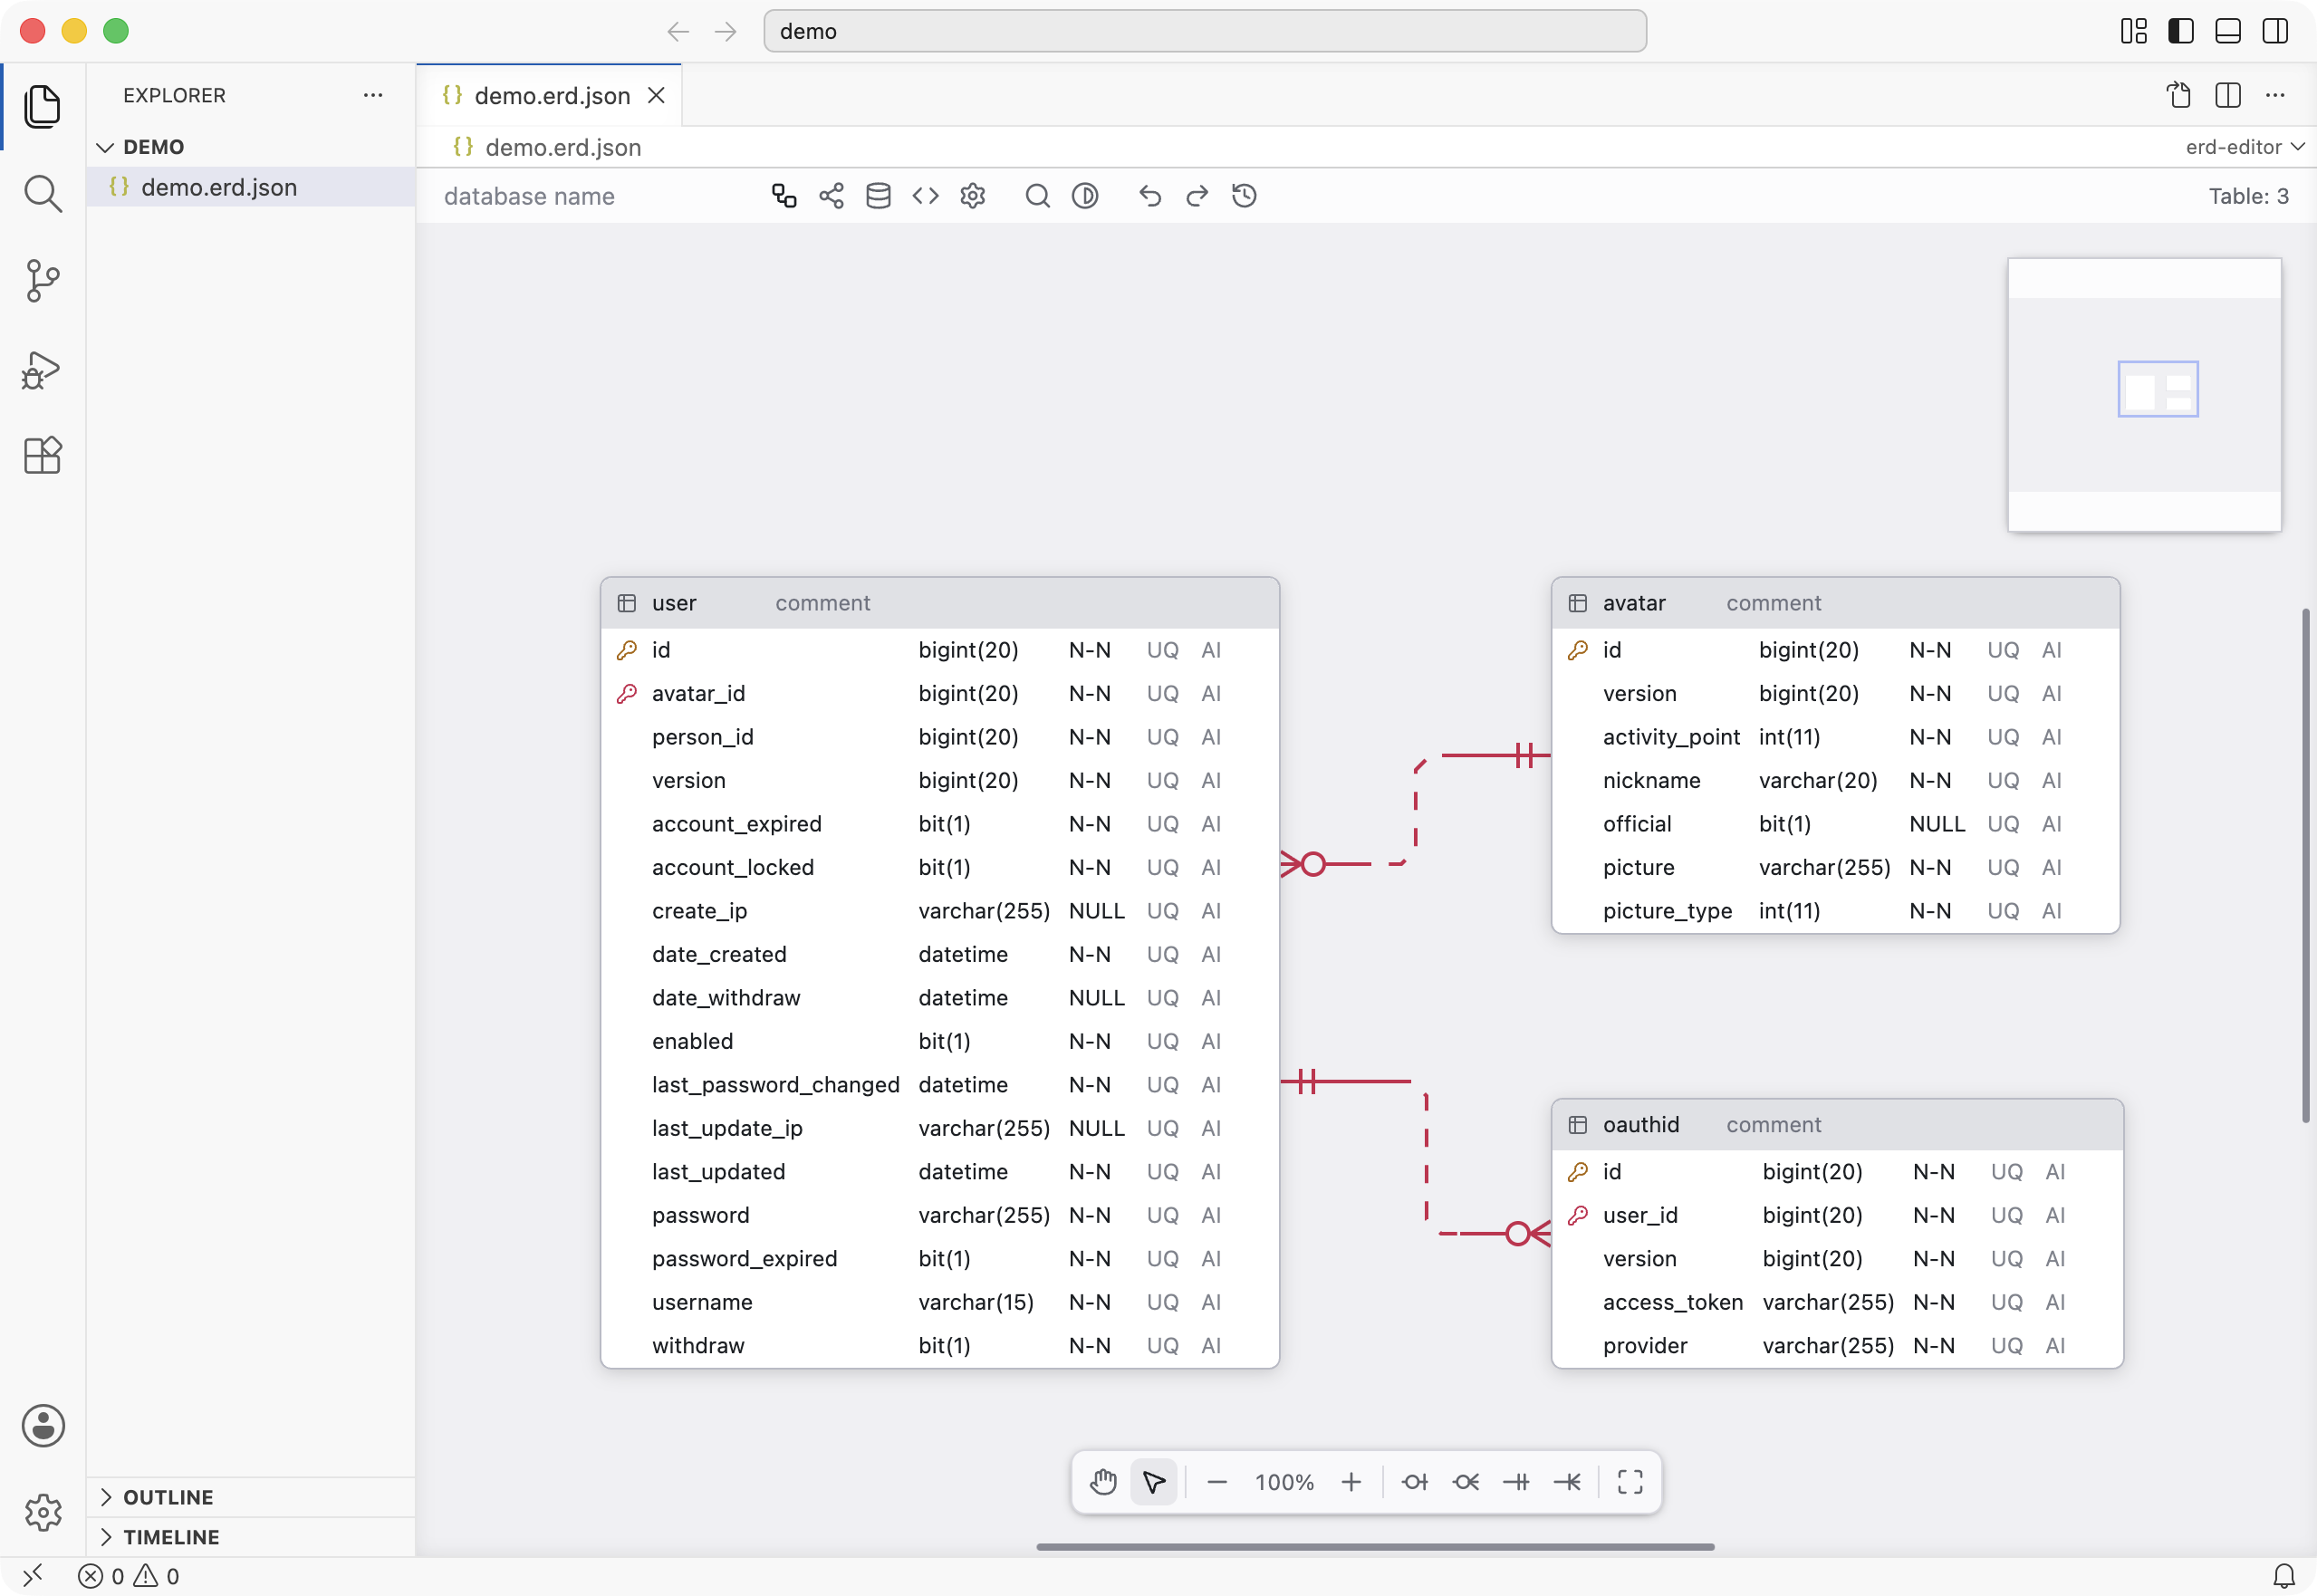Viewport: 2317px width, 1596px height.
Task: Open the Explorer more actions menu
Action: coord(373,95)
